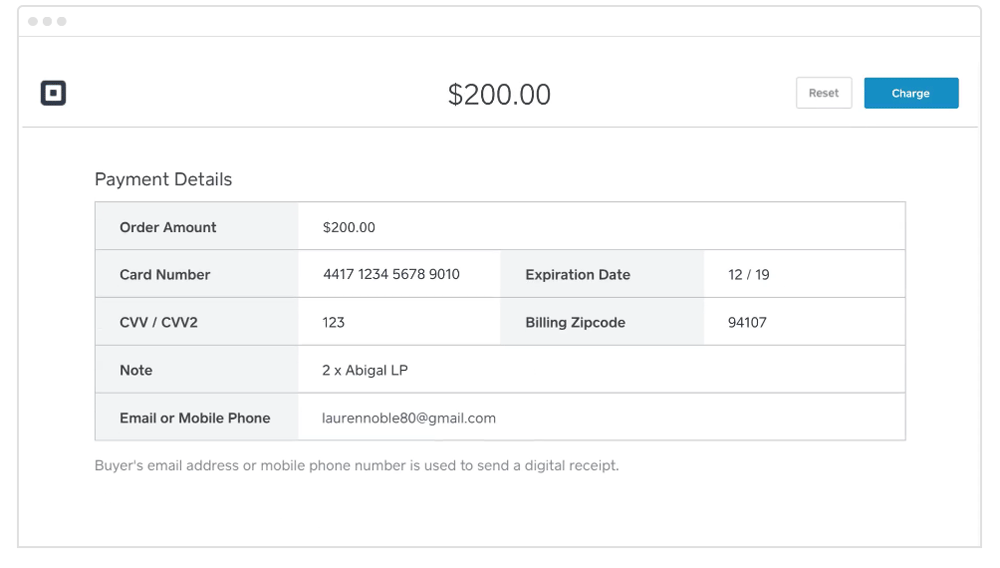The width and height of the screenshot is (1000, 568).
Task: Click the large $200.00 total in header
Action: click(x=499, y=94)
